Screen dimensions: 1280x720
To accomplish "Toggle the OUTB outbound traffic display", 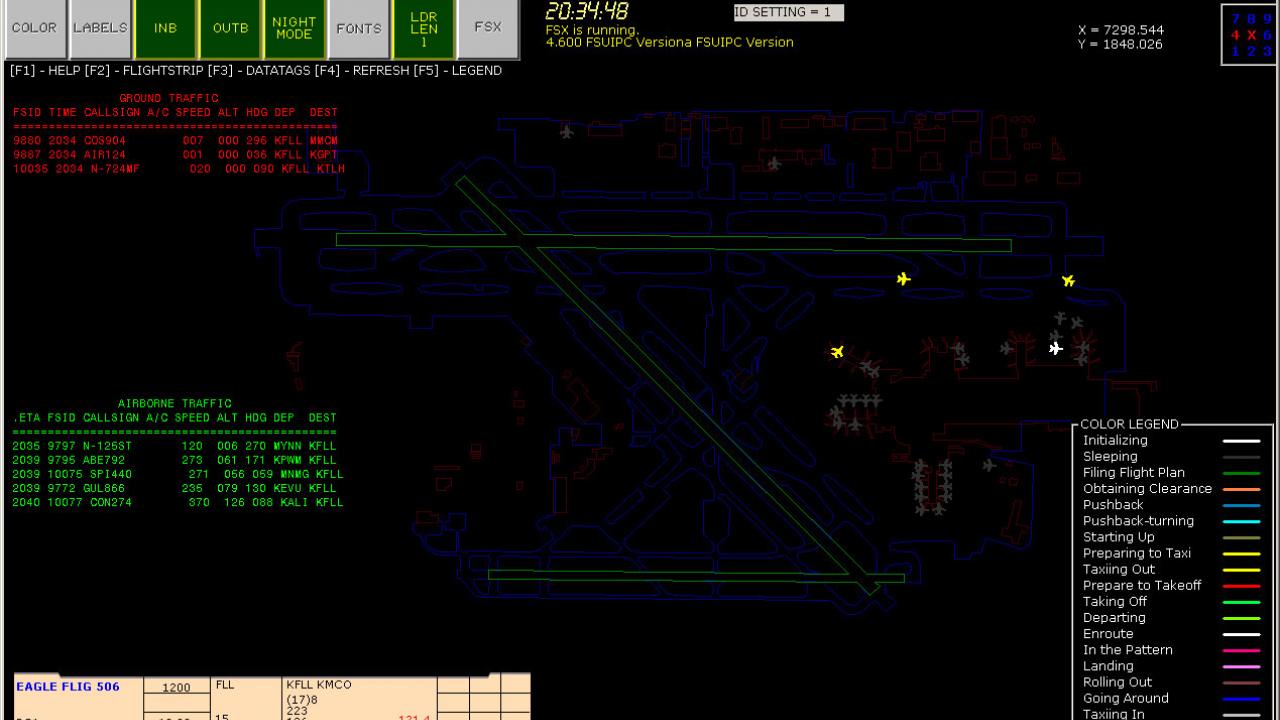I will [x=229, y=28].
